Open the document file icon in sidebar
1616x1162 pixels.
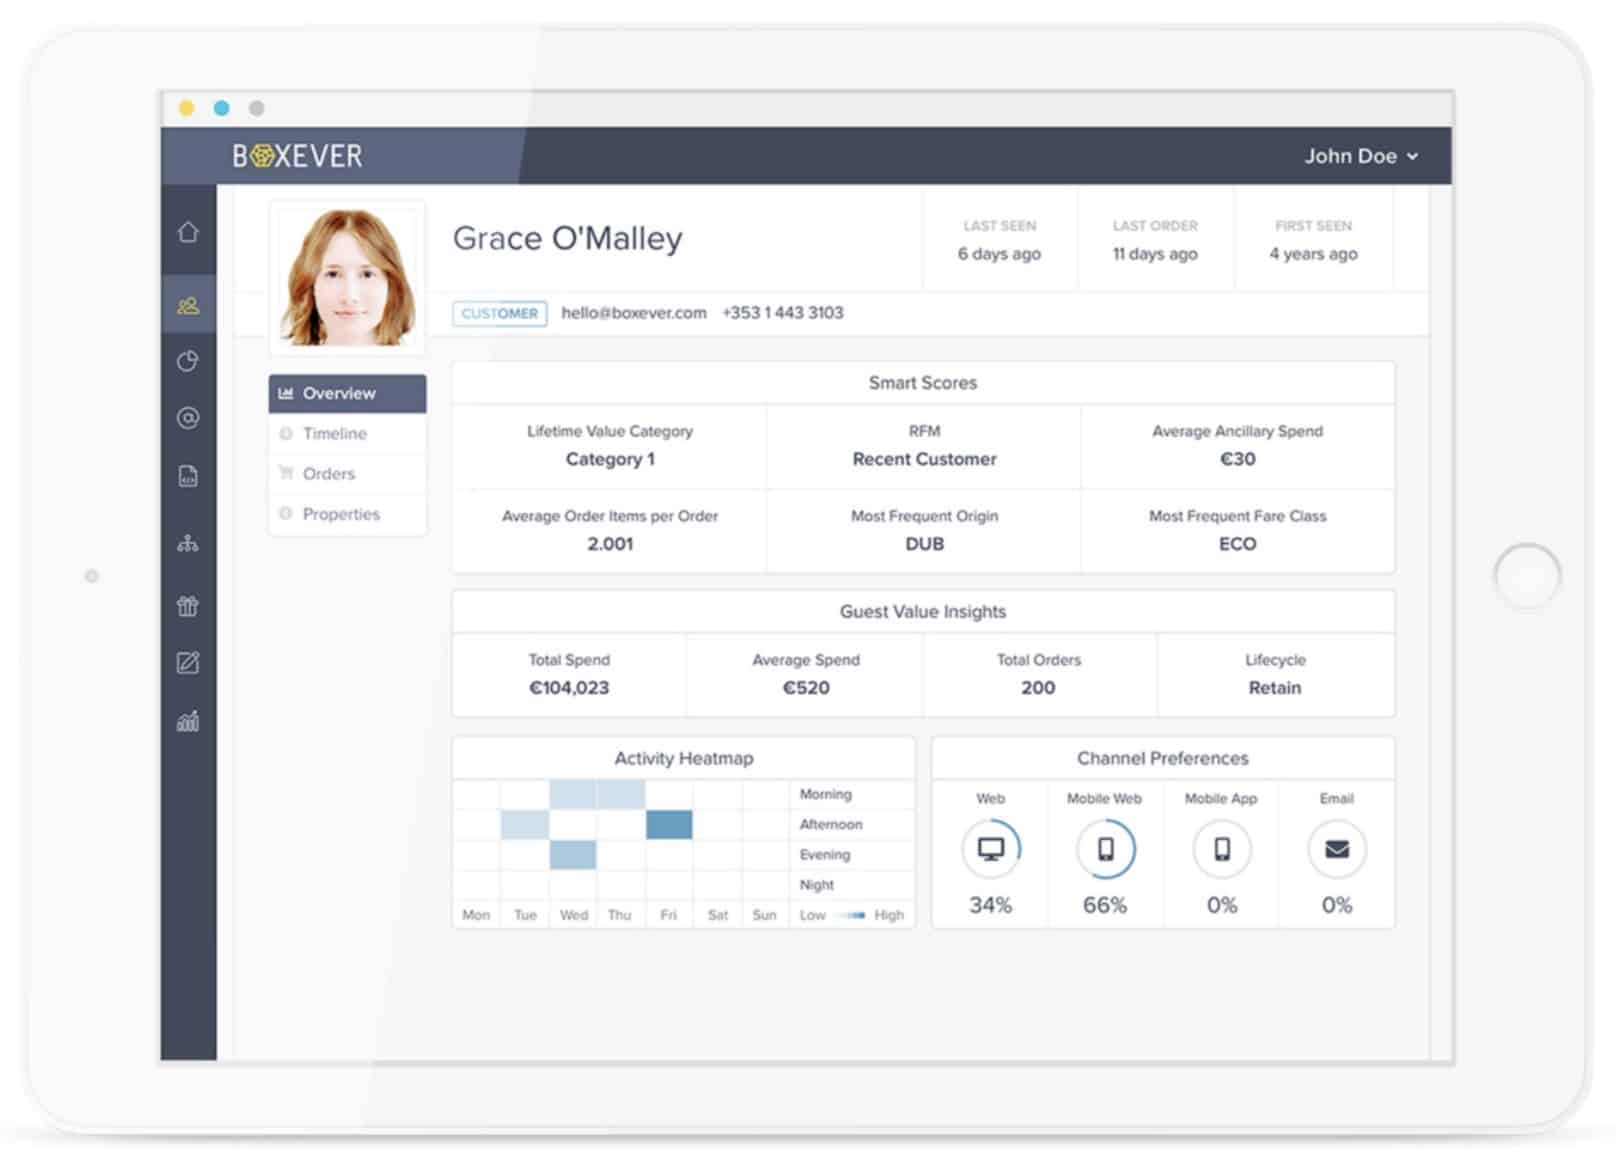(x=188, y=476)
